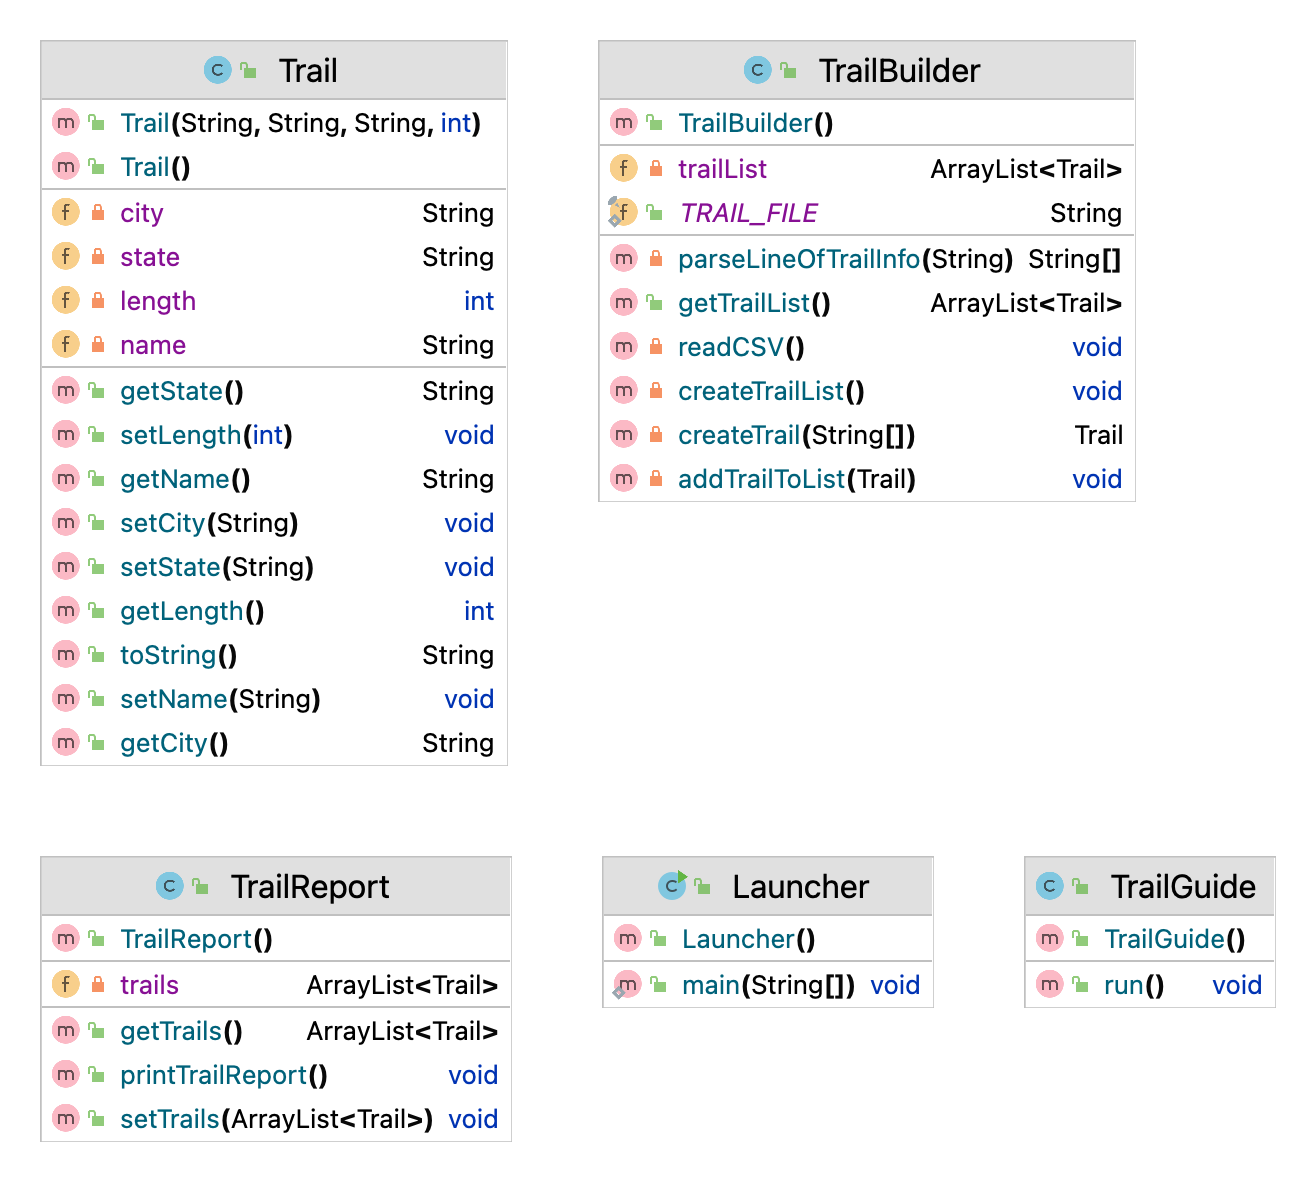Click the class icon beside TrailReport title
The width and height of the screenshot is (1316, 1182).
pyautogui.click(x=169, y=886)
